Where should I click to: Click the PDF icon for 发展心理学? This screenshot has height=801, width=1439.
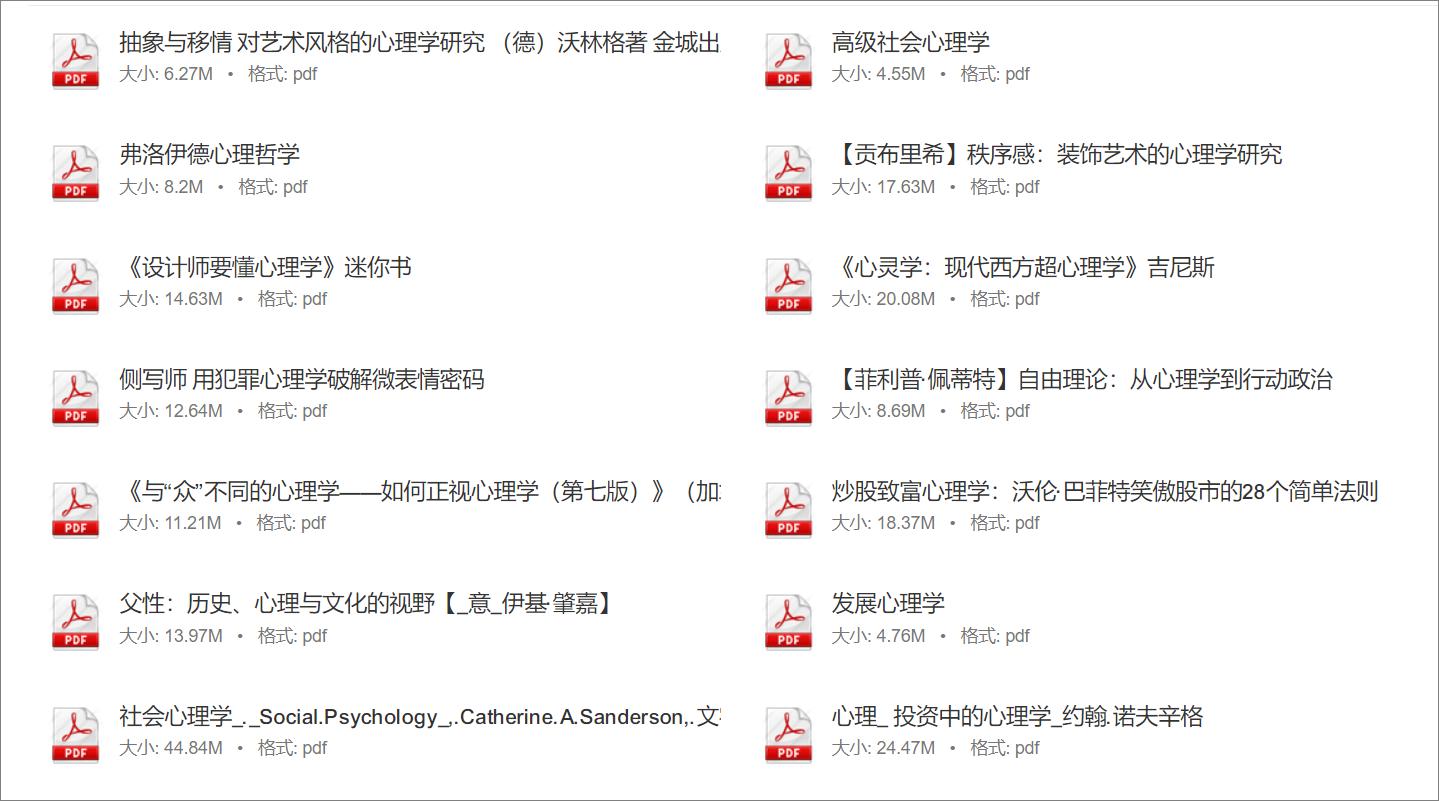pos(786,621)
